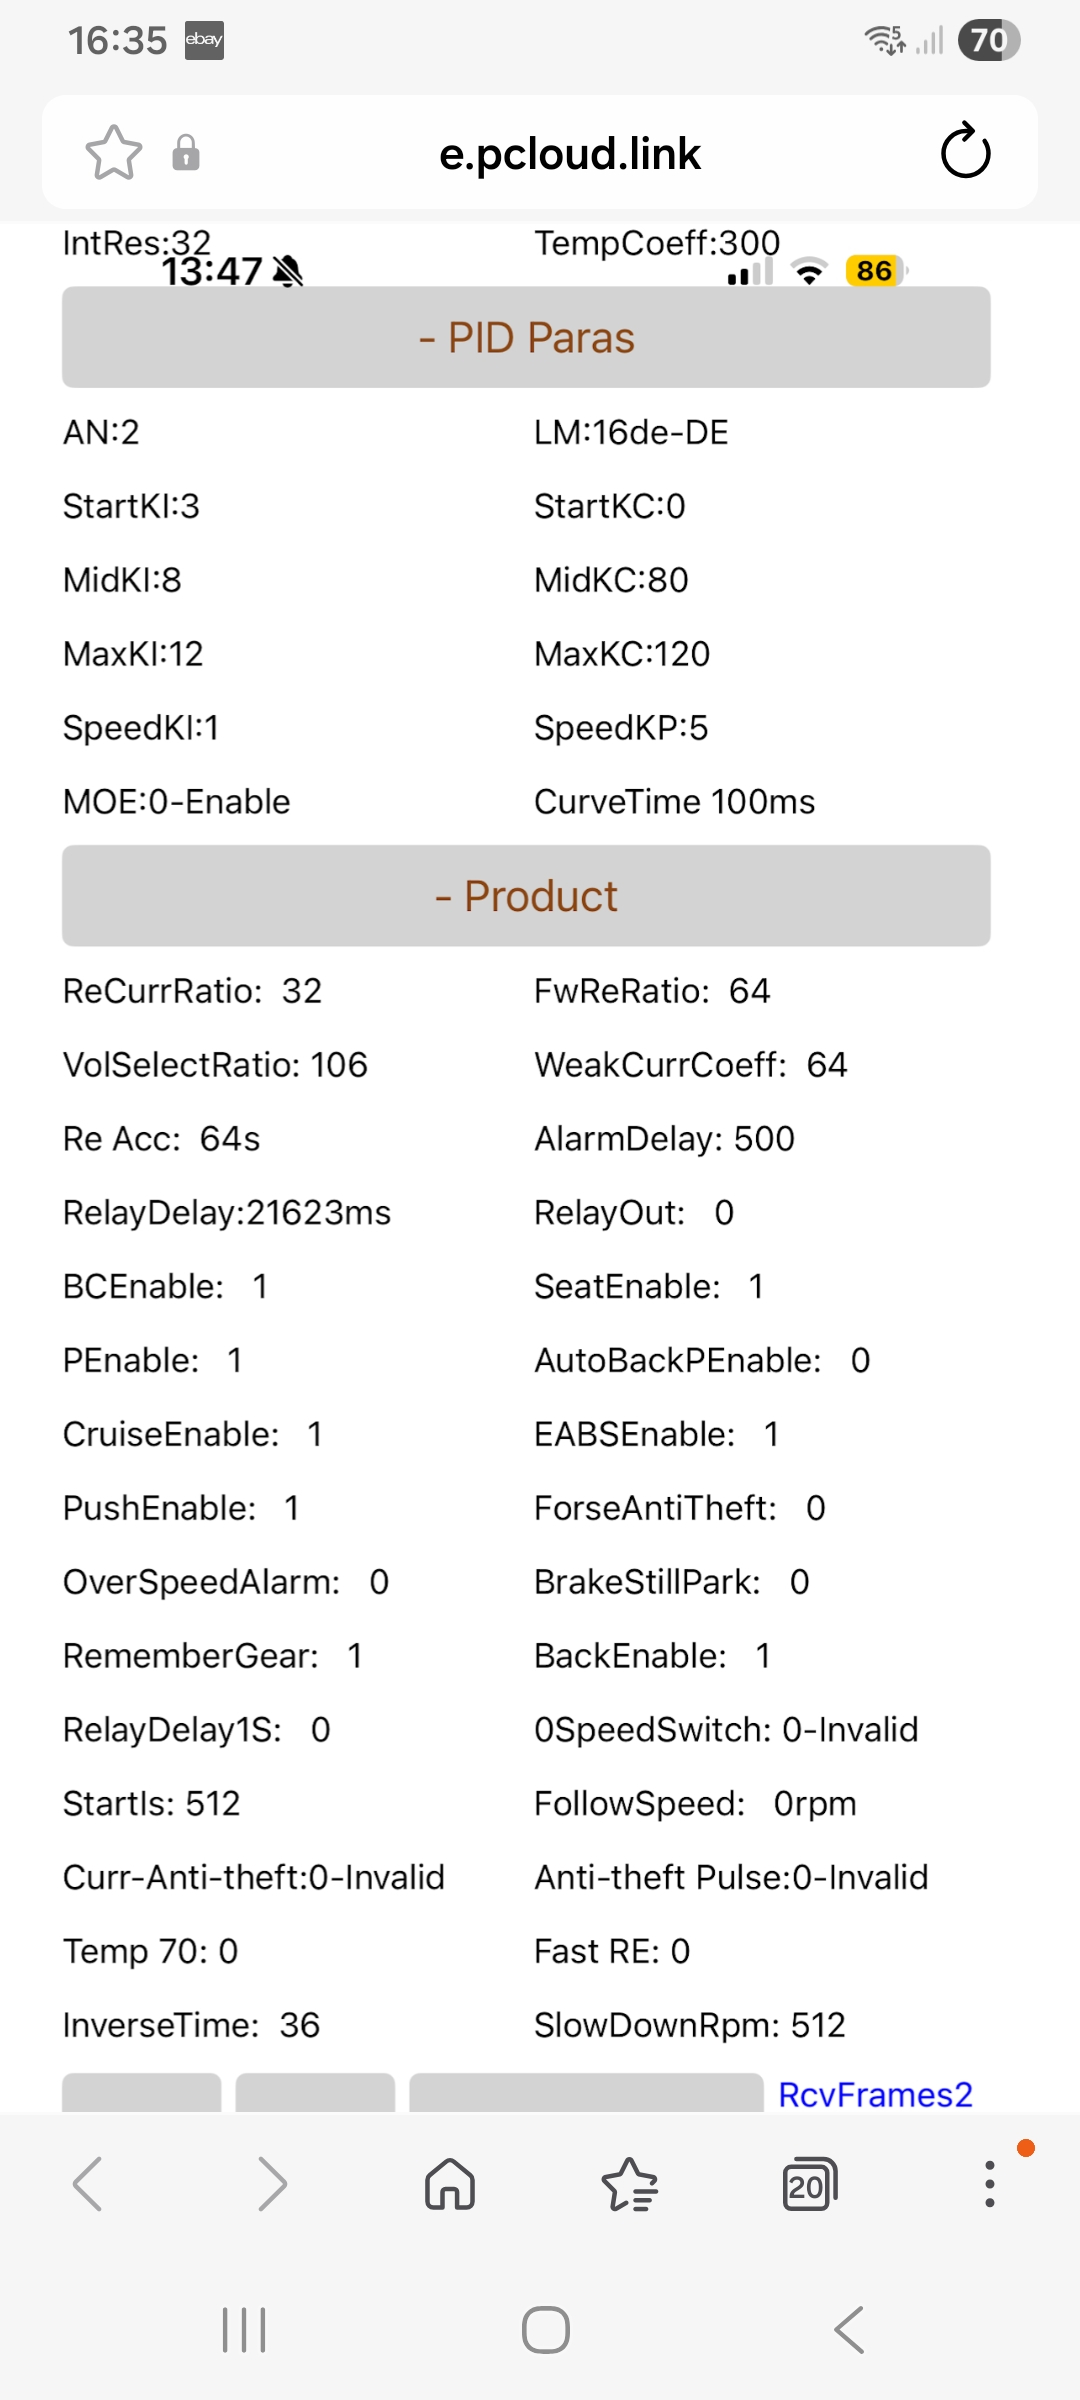This screenshot has height=2400, width=1080.
Task: Open browser three-dot more menu
Action: [989, 2183]
